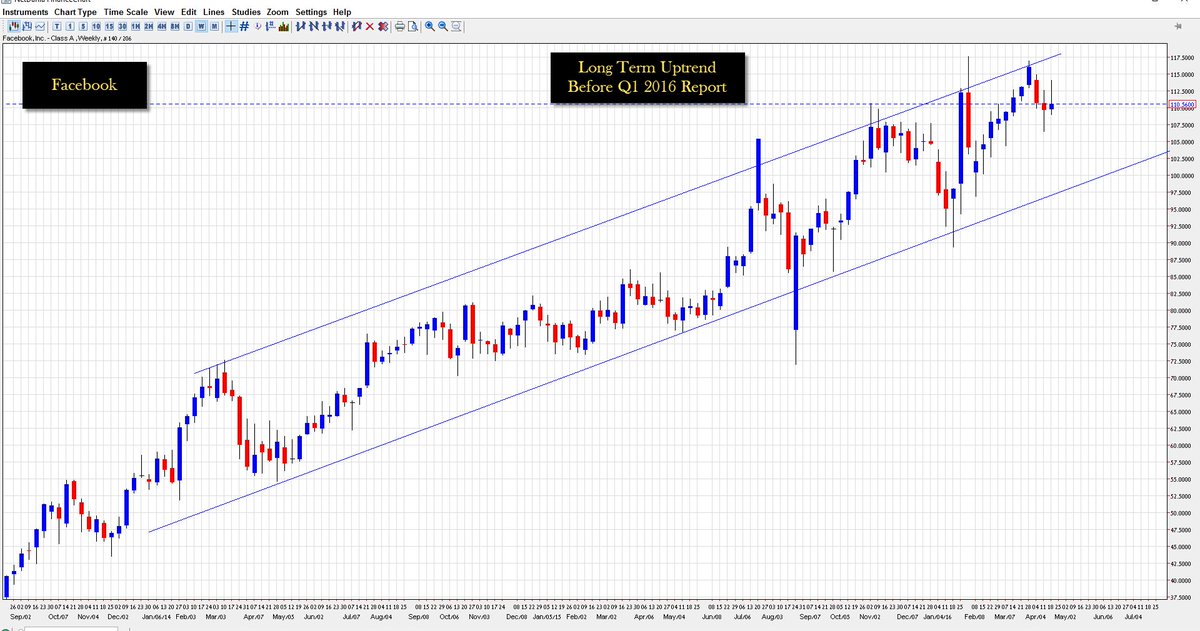The width and height of the screenshot is (1200, 631).
Task: Click the zoom out magnifier icon
Action: point(443,26)
